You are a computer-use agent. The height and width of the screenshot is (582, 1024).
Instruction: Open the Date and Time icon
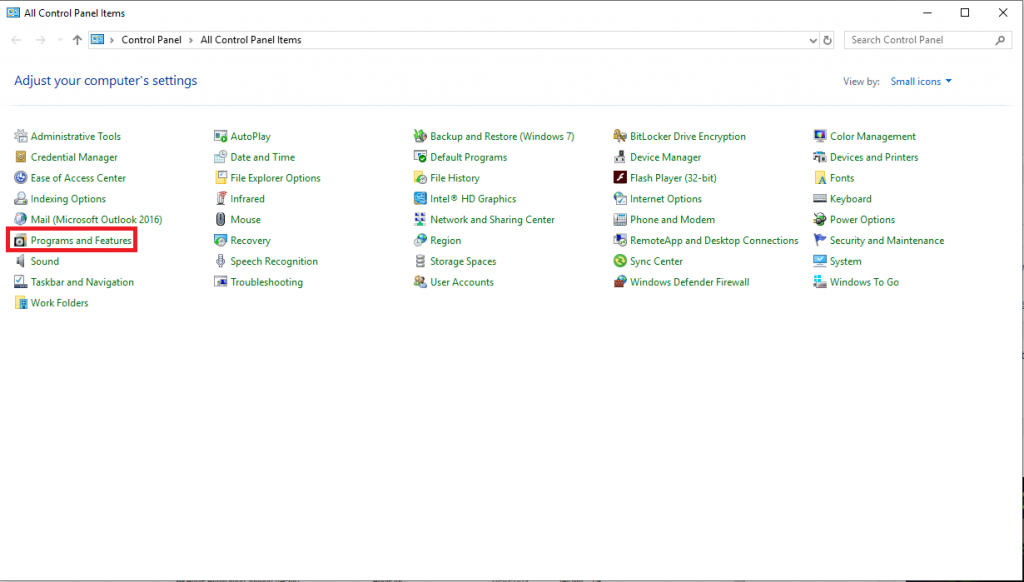coord(221,157)
